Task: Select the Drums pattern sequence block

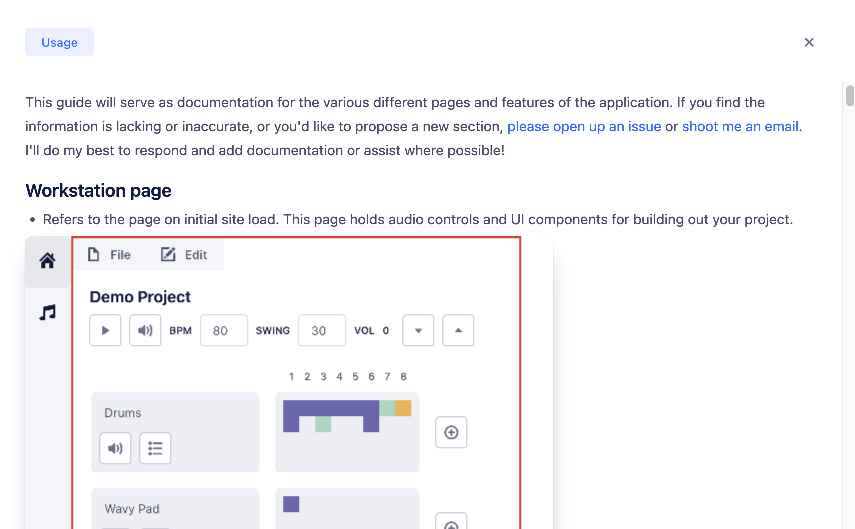Action: (347, 432)
